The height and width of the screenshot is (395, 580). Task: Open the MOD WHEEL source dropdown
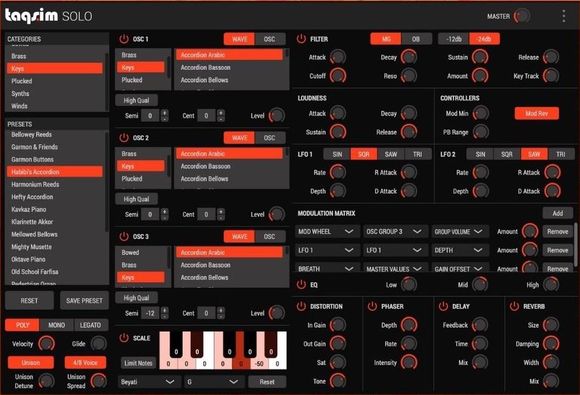coord(327,232)
